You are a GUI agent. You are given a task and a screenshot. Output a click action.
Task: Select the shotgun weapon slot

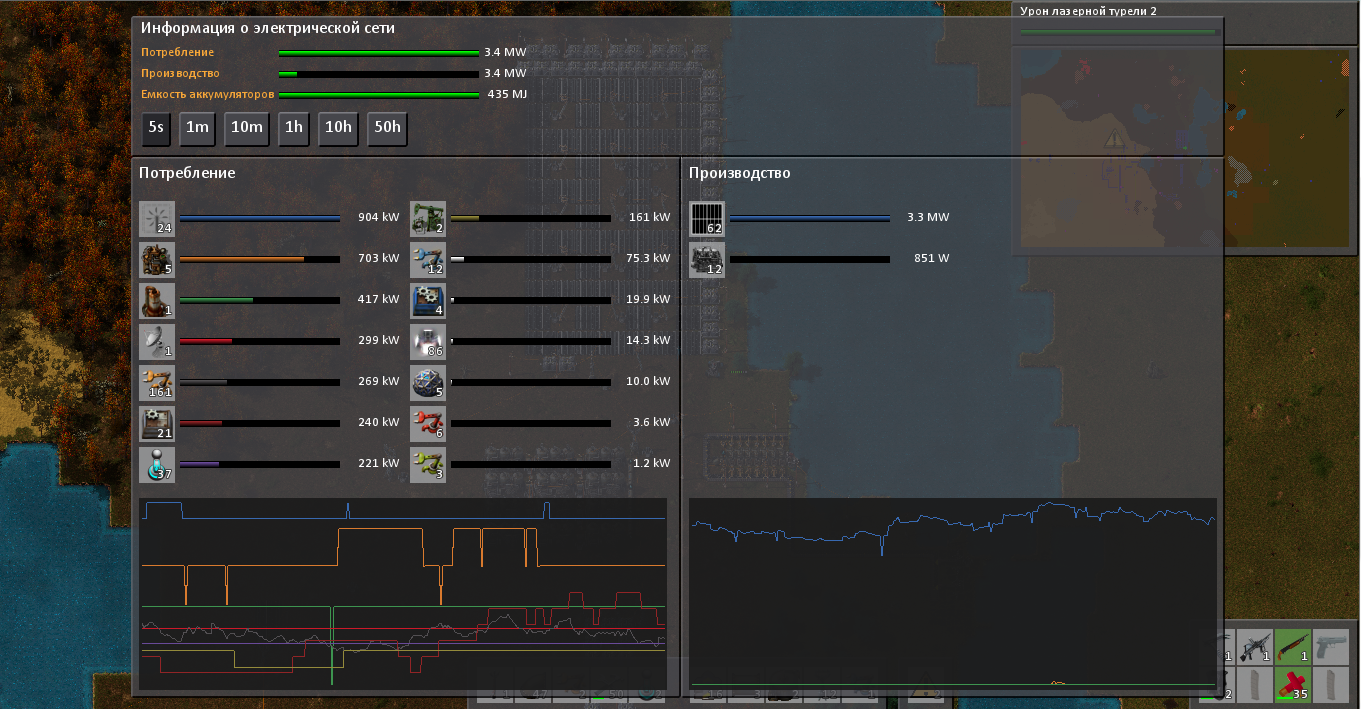tap(1293, 647)
